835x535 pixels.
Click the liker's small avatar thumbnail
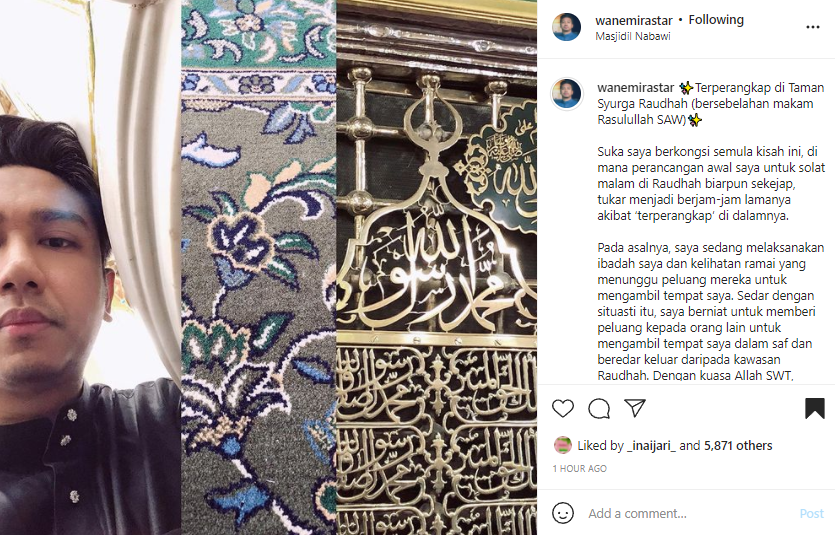coord(563,445)
